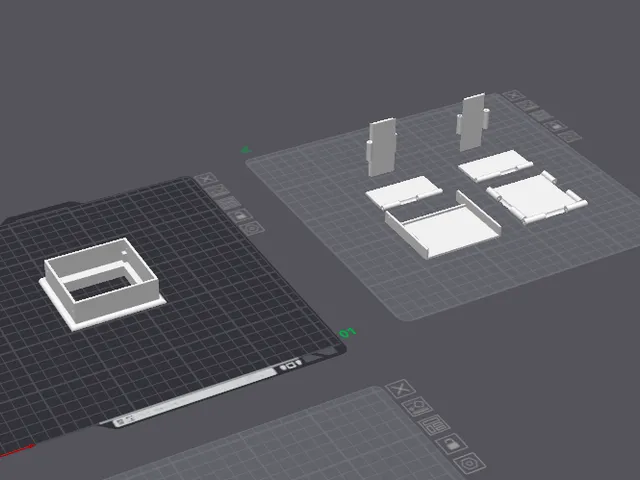Select the square panel with four corner hinges
This screenshot has height=480, width=640.
point(537,198)
